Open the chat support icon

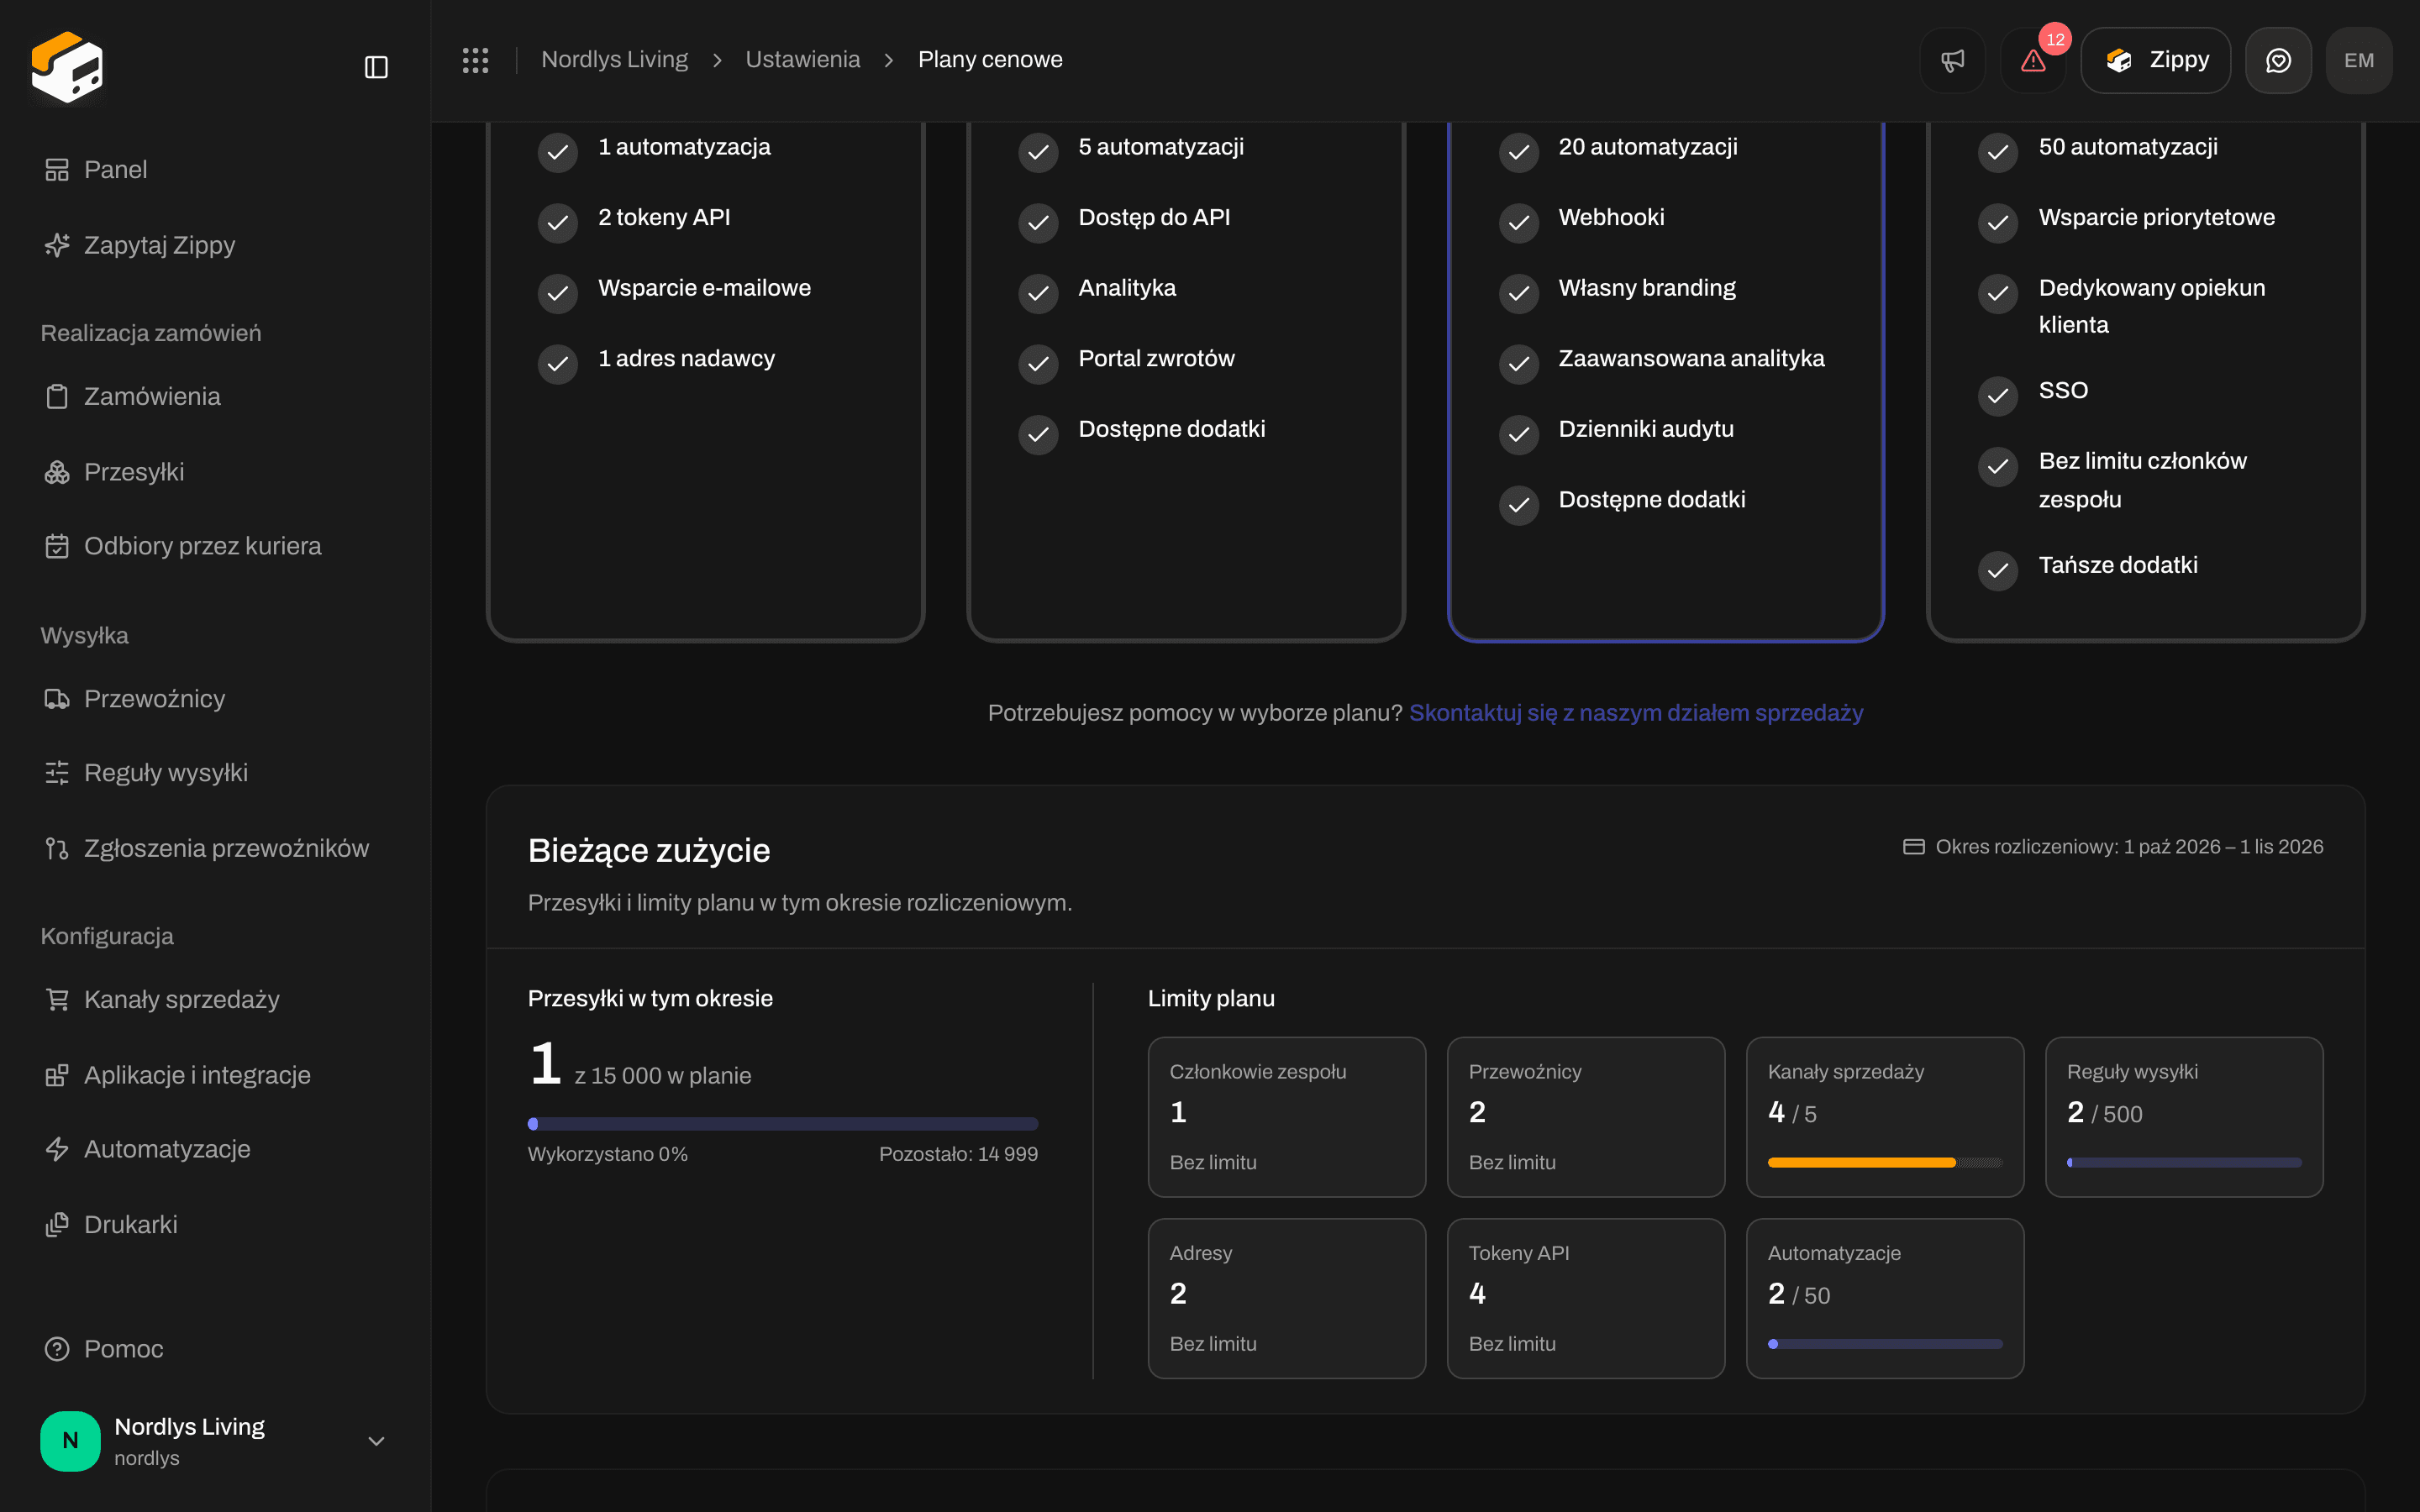click(2278, 60)
